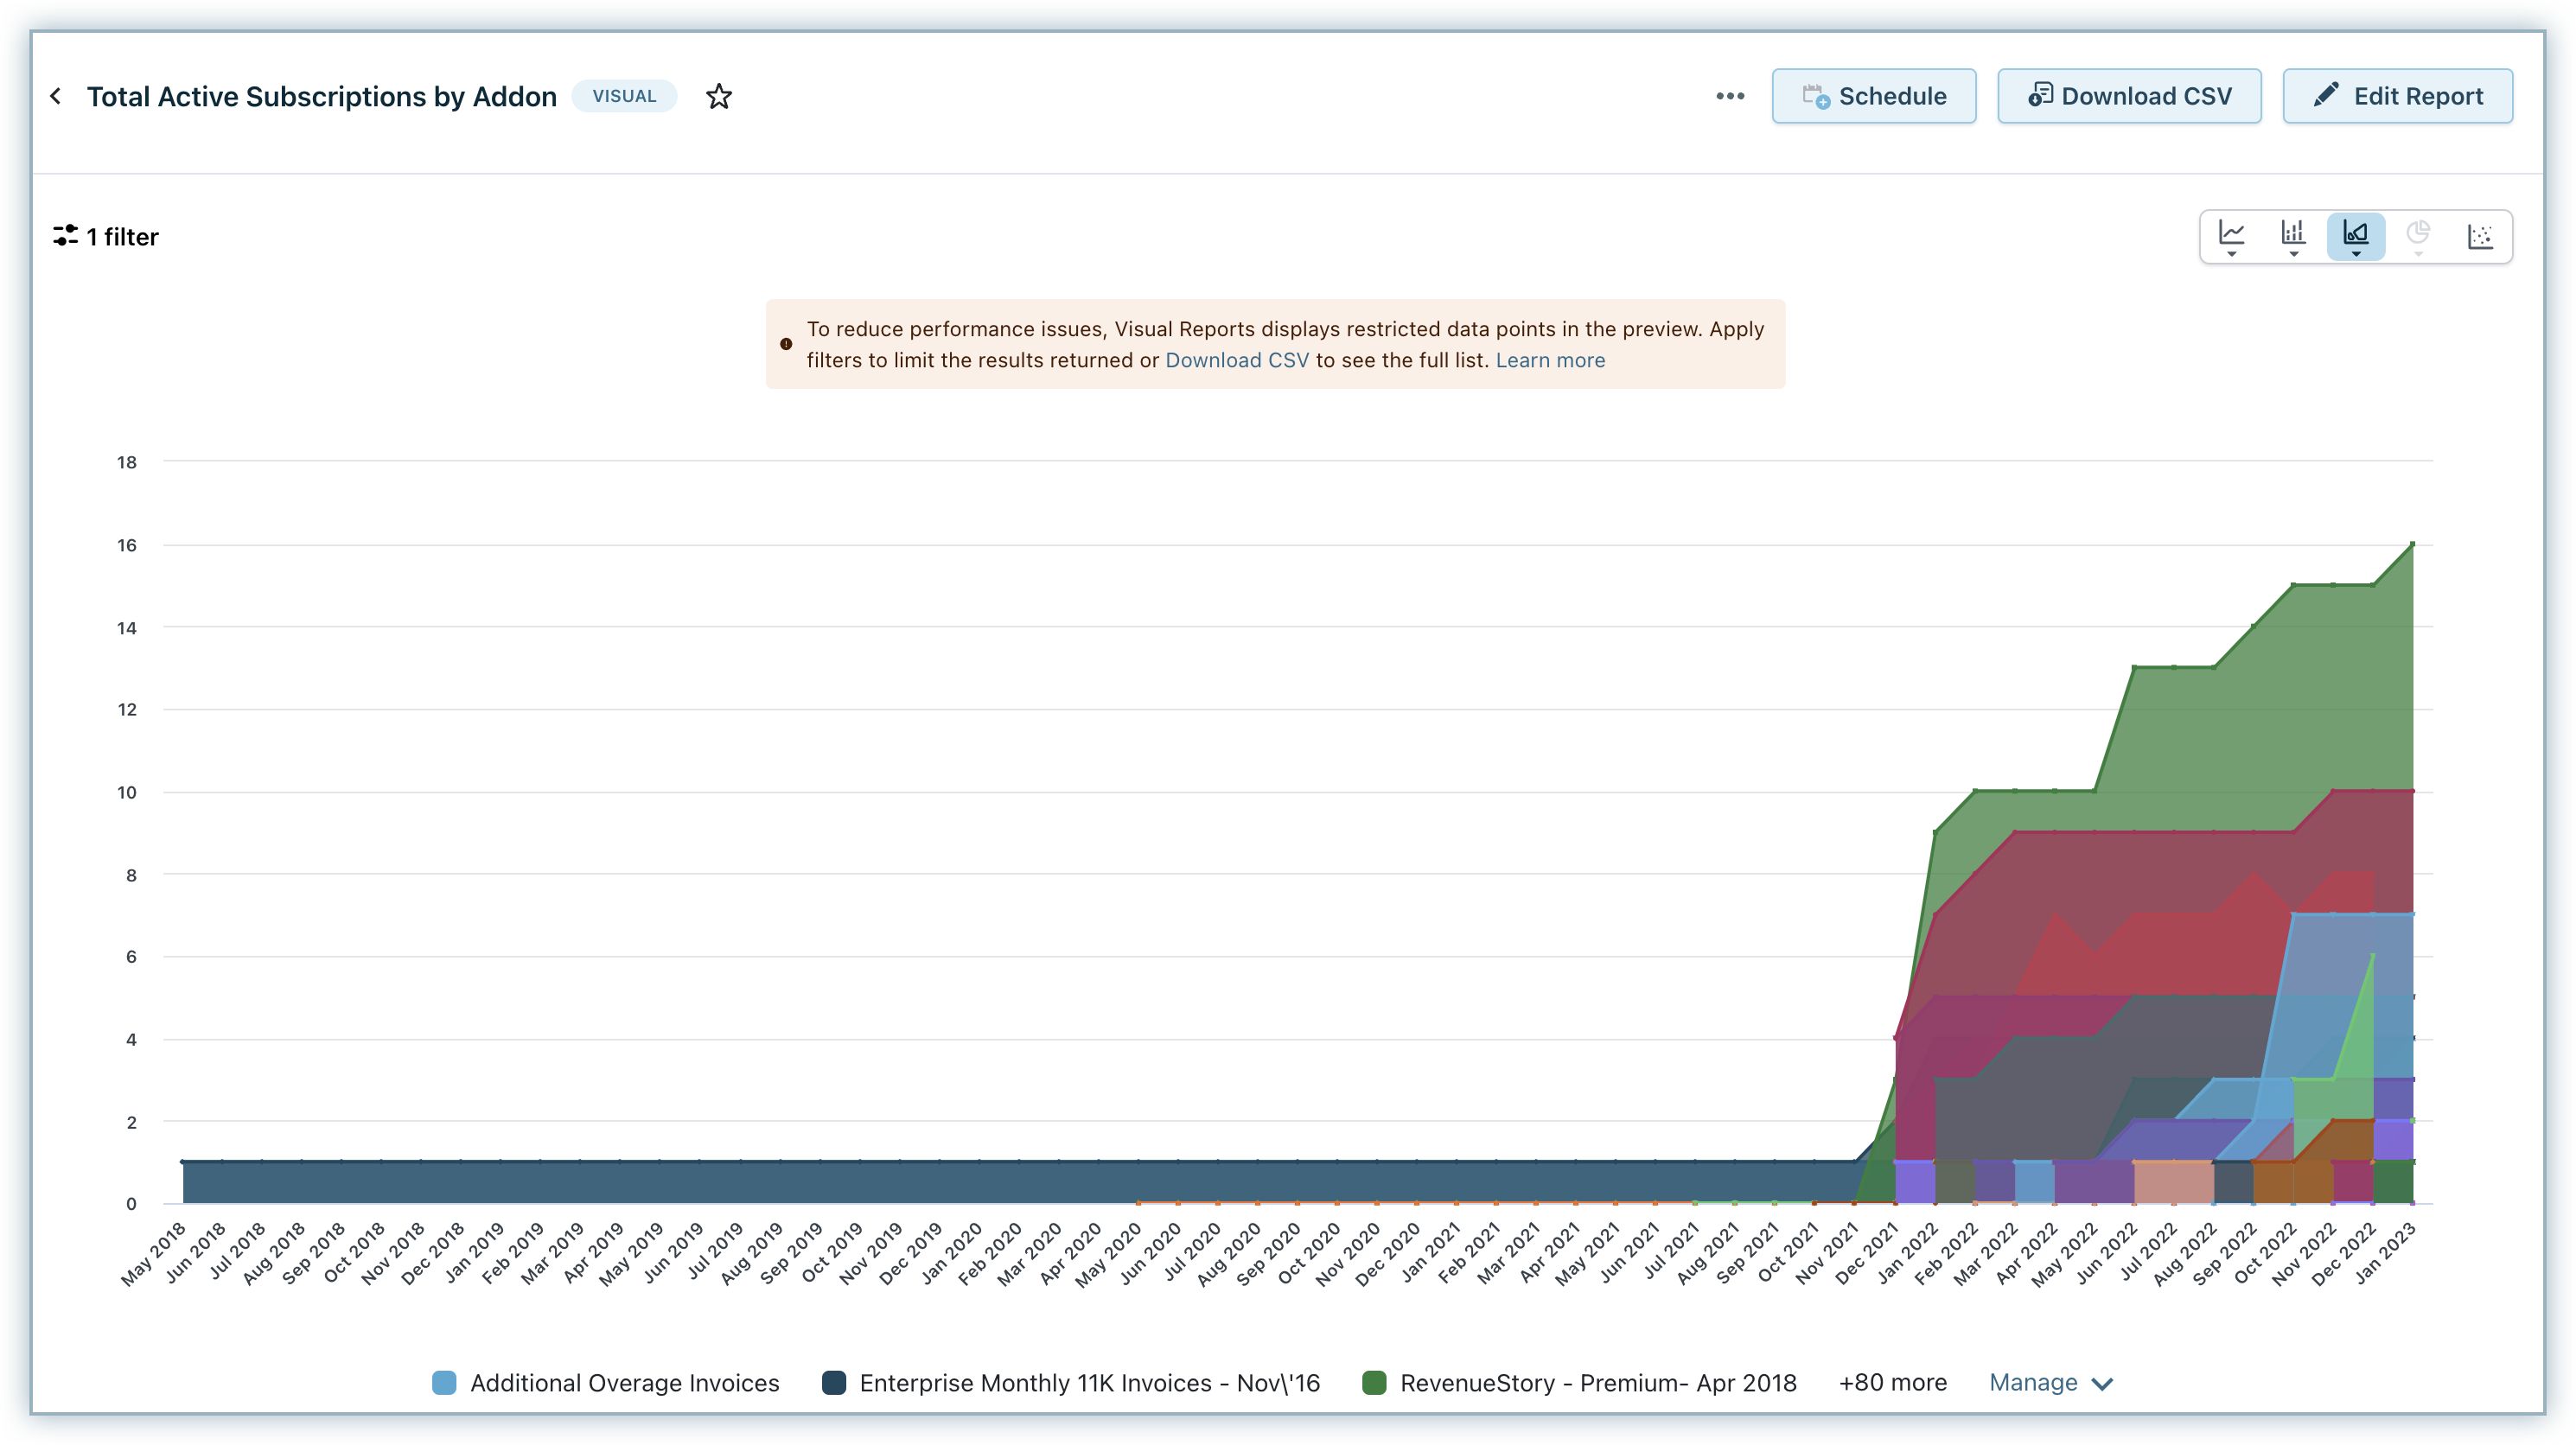Open the Learn more link
The image size is (2576, 1445).
pos(1549,360)
